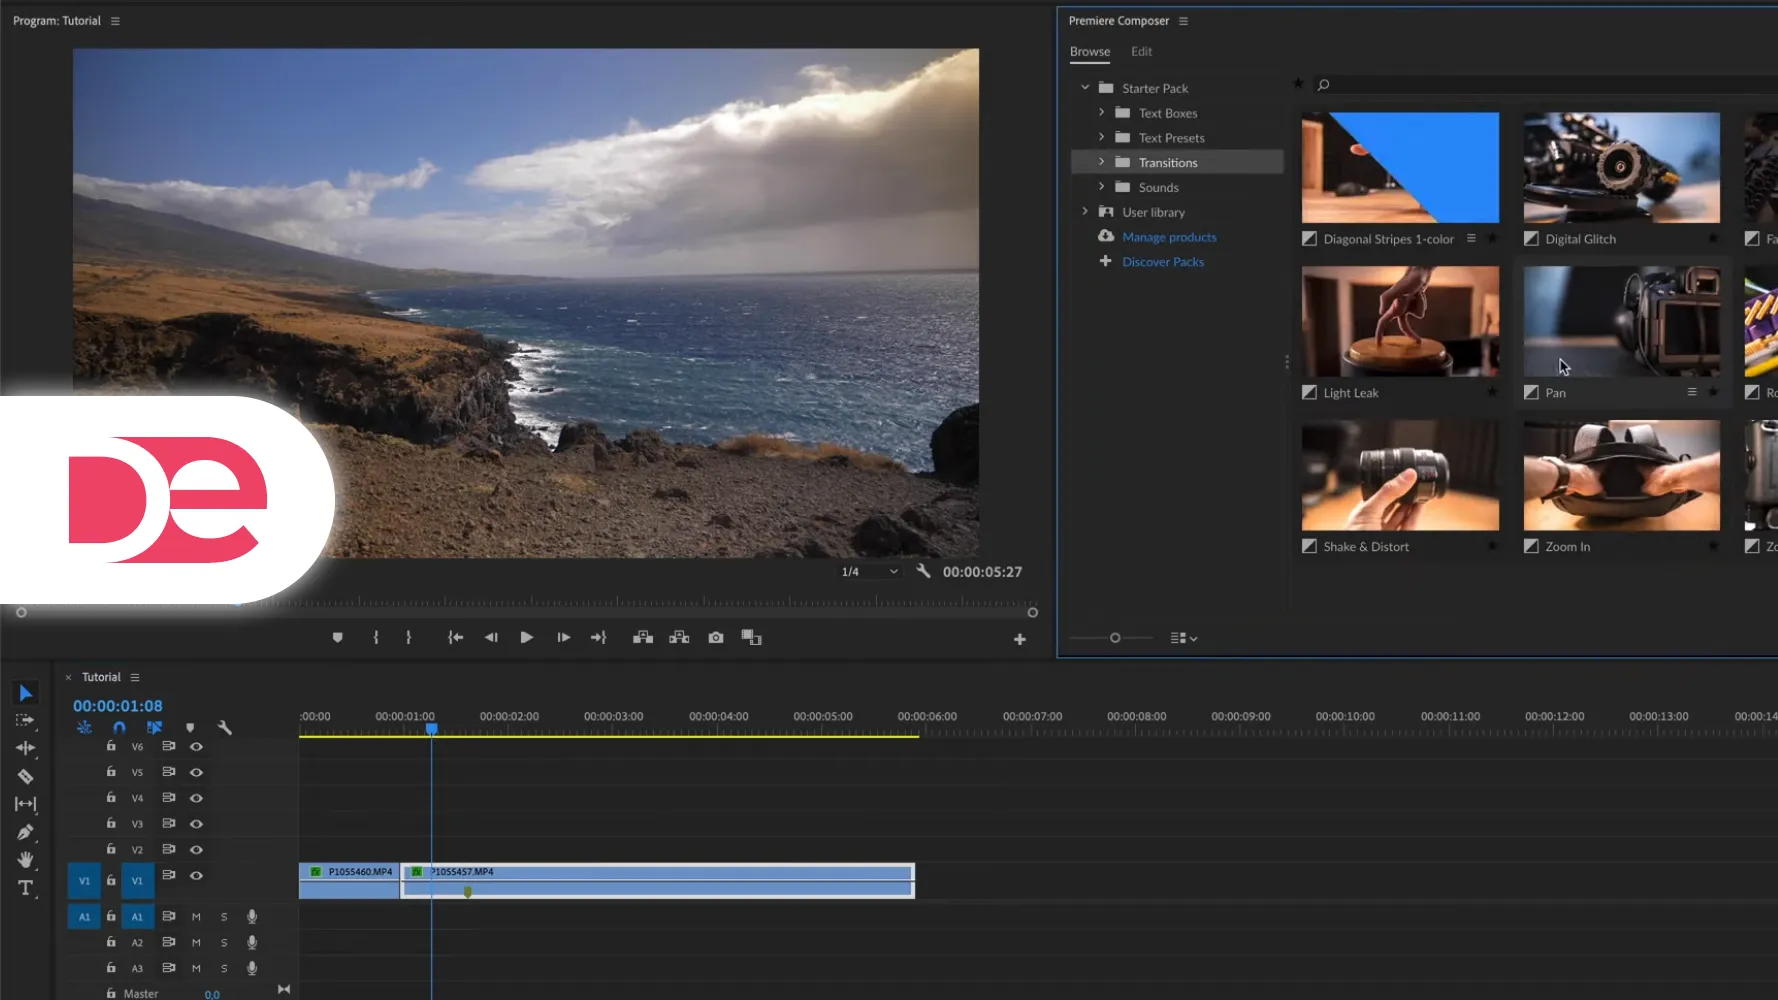Open the playback resolution 1/4 dropdown
Image resolution: width=1778 pixels, height=1000 pixels.
tap(869, 572)
